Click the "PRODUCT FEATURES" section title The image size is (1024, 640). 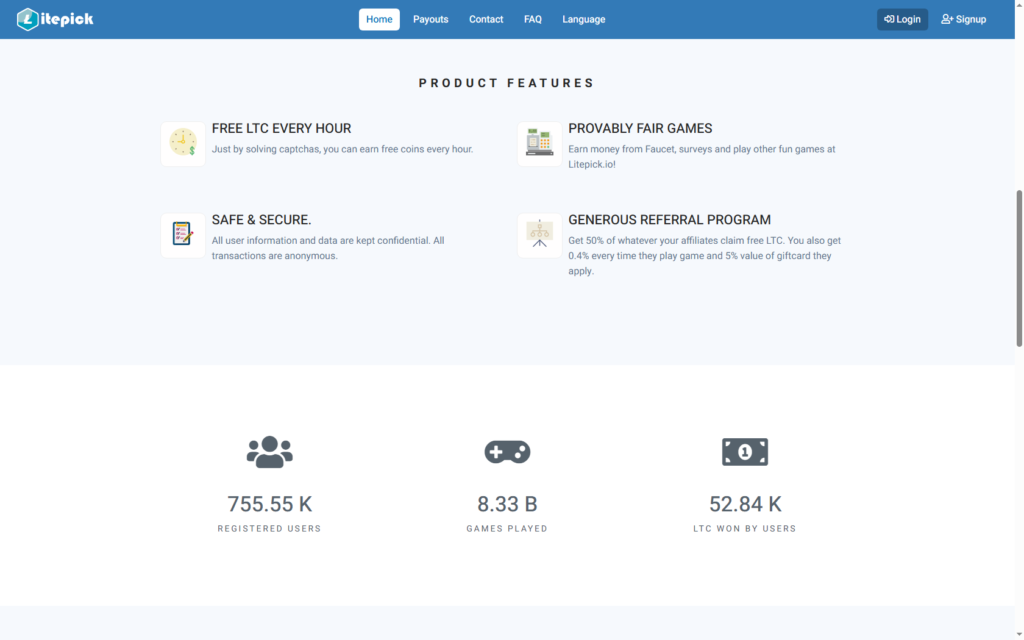(507, 83)
